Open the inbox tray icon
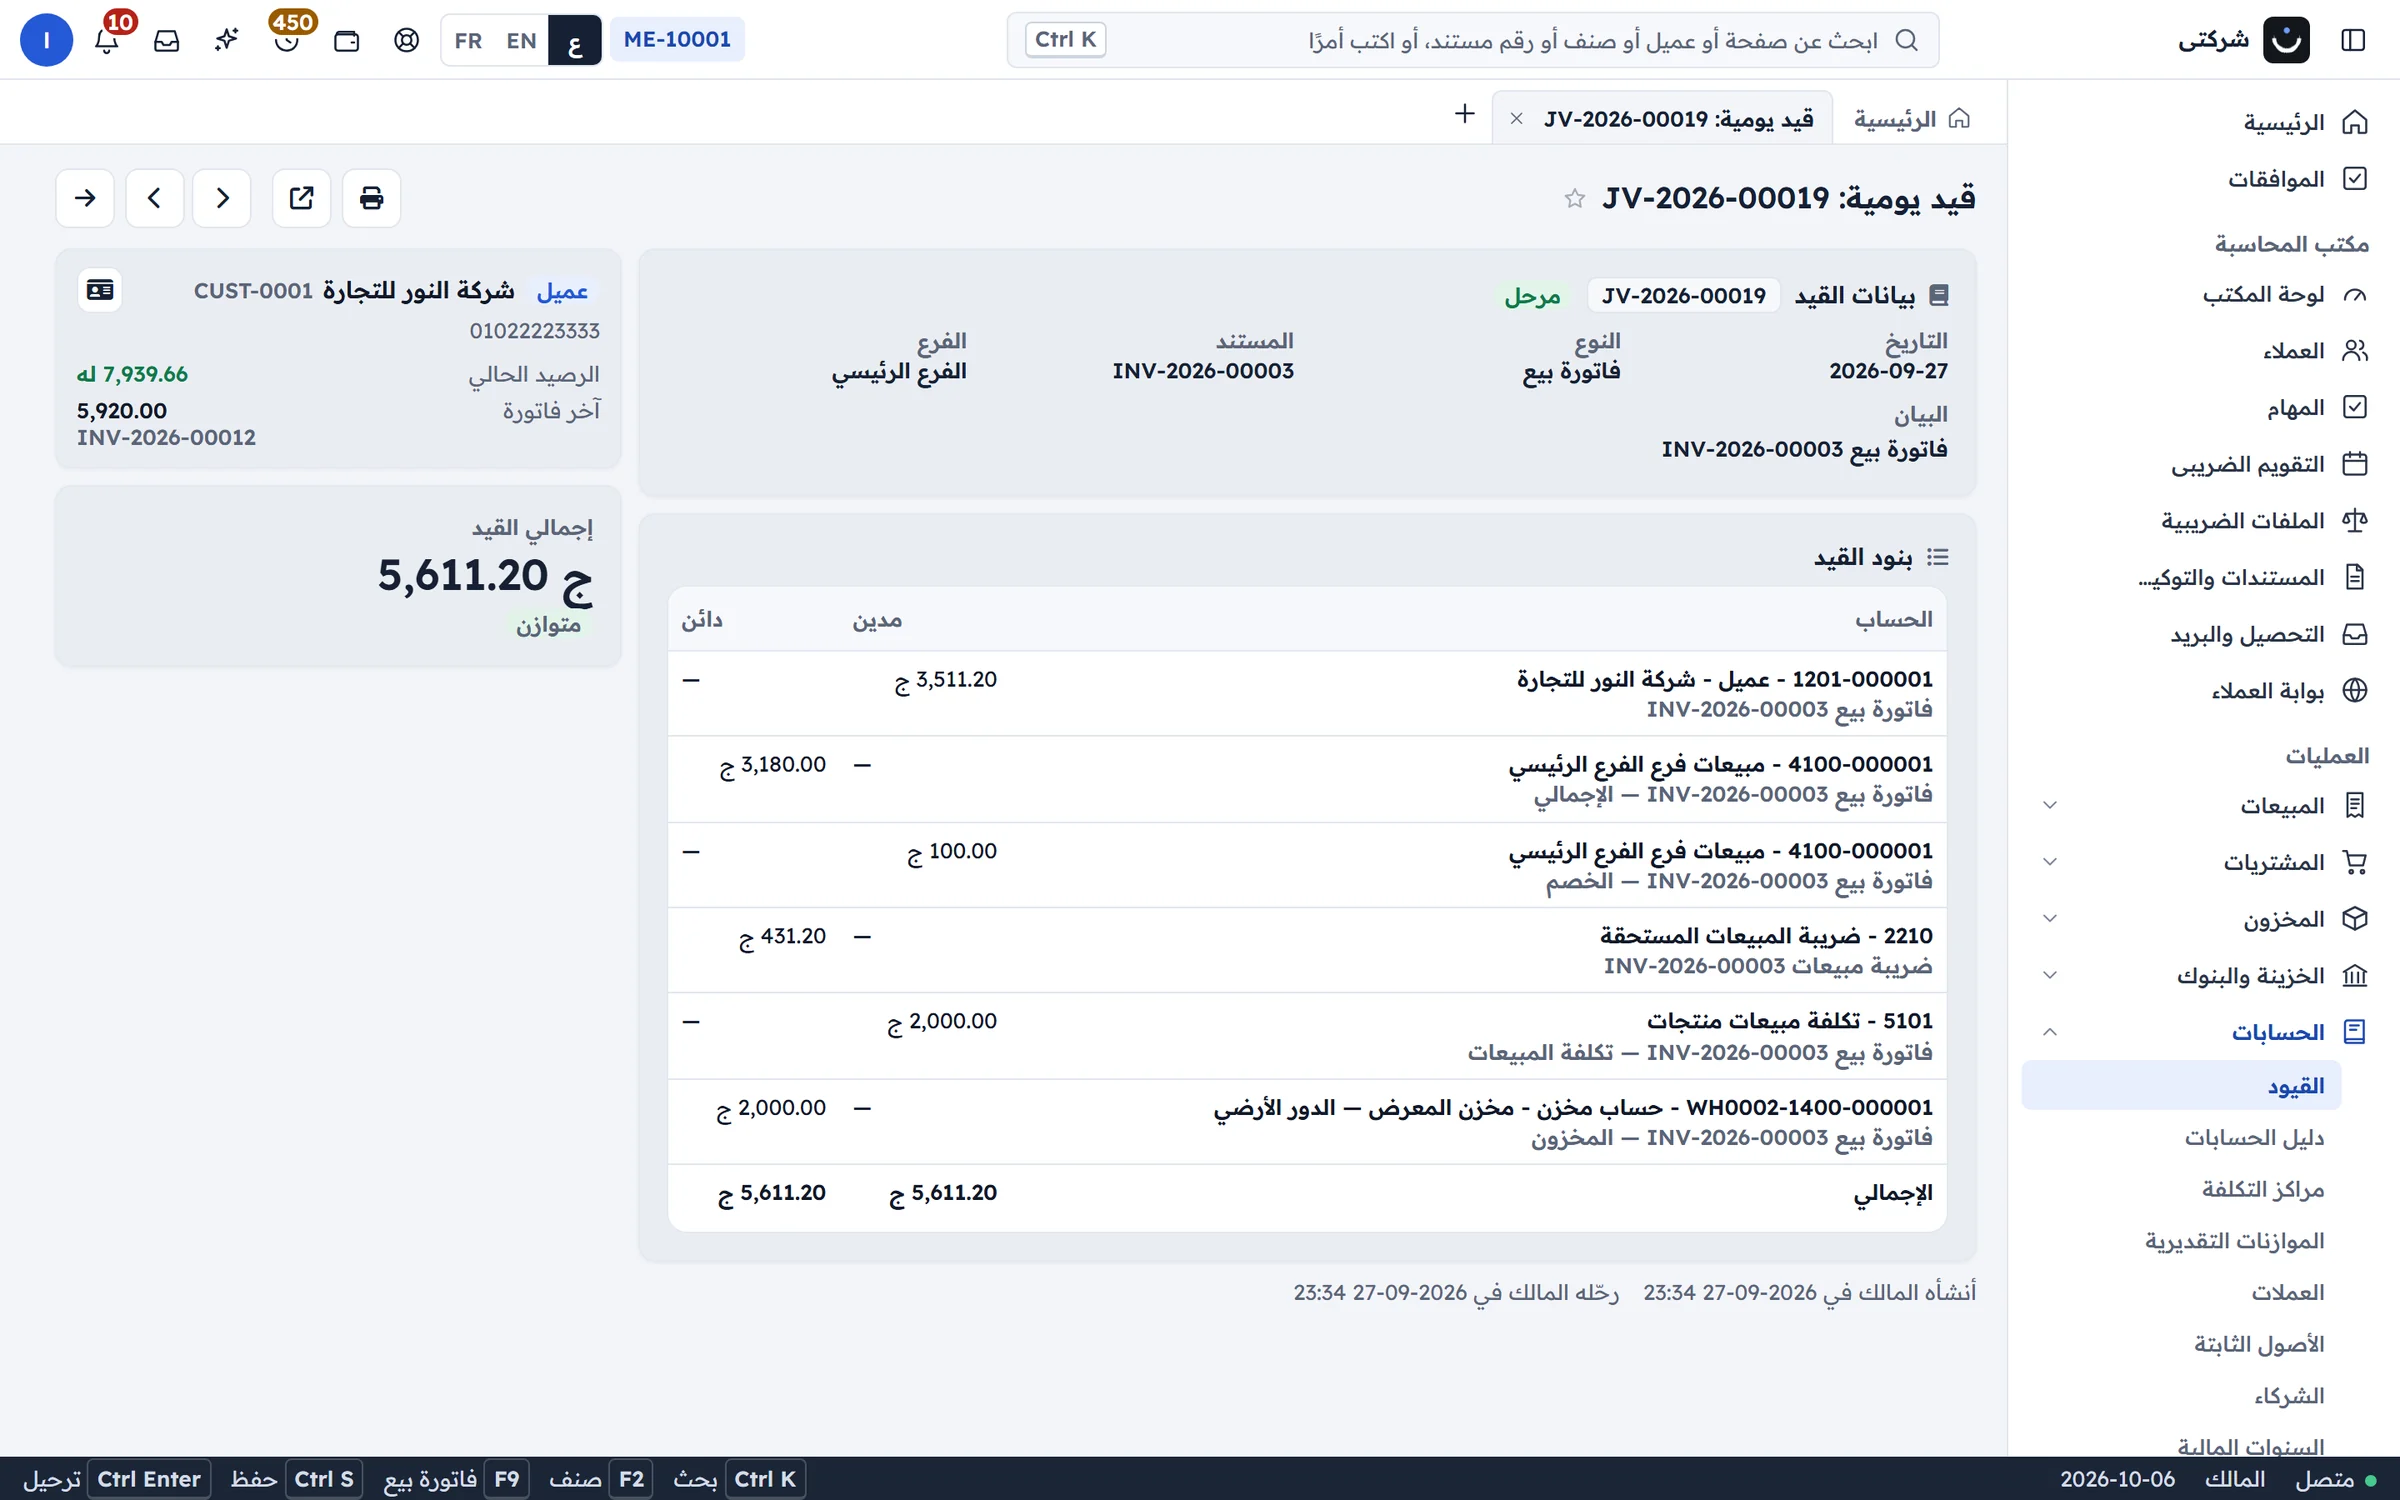2400x1500 pixels. coord(167,40)
